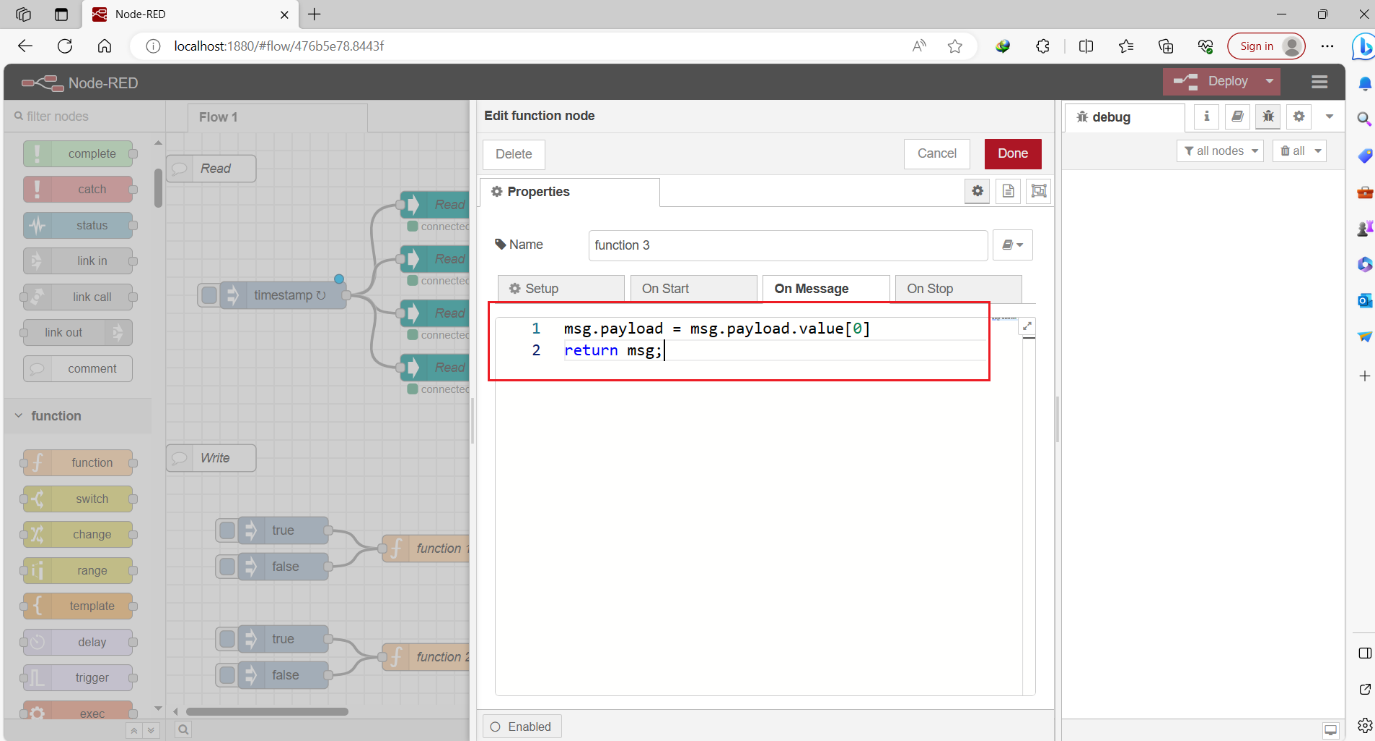Open the library dropdown next to Name field
This screenshot has width=1375, height=741.
[1013, 245]
